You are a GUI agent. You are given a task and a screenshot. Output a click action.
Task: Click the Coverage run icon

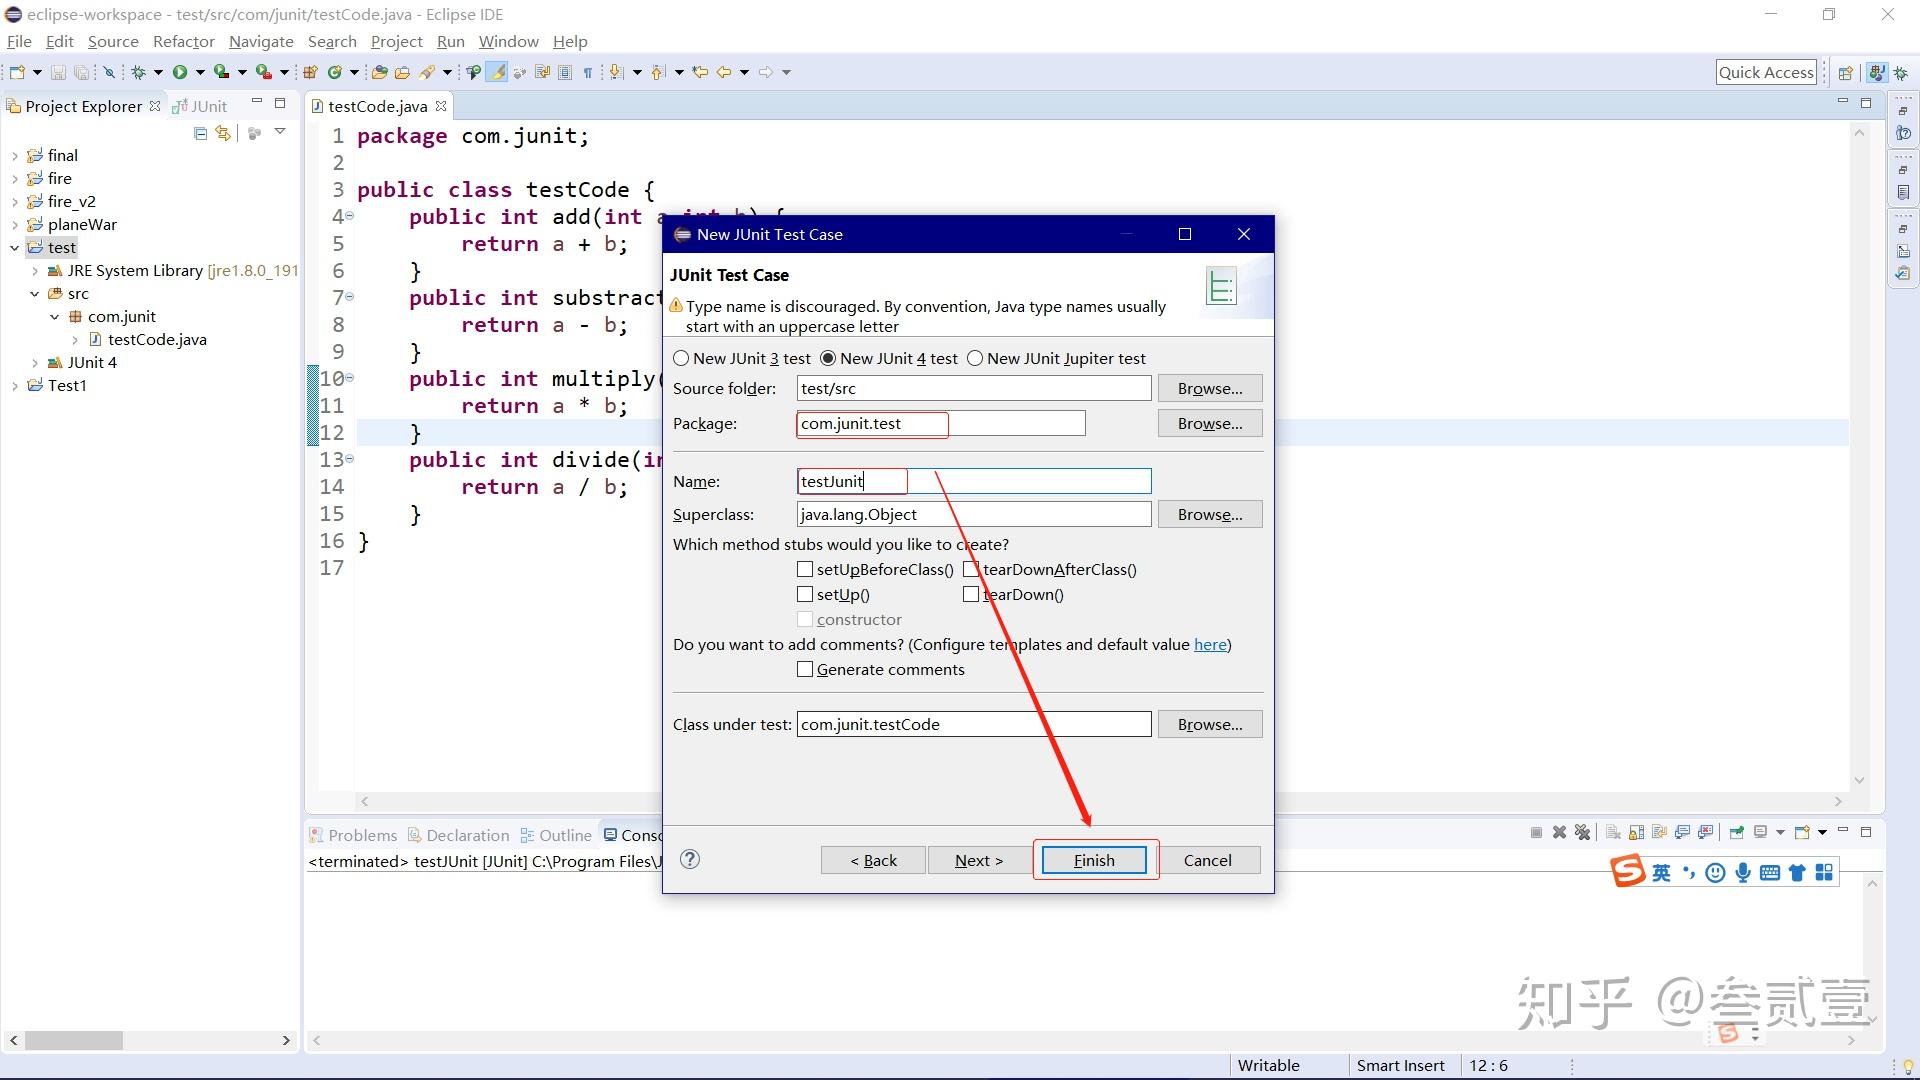coord(221,72)
